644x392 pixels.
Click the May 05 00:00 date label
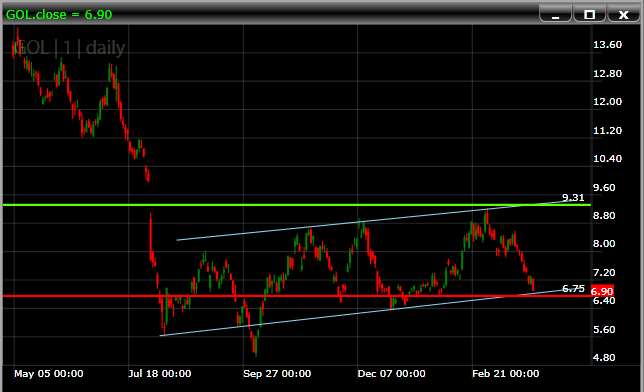click(x=48, y=374)
